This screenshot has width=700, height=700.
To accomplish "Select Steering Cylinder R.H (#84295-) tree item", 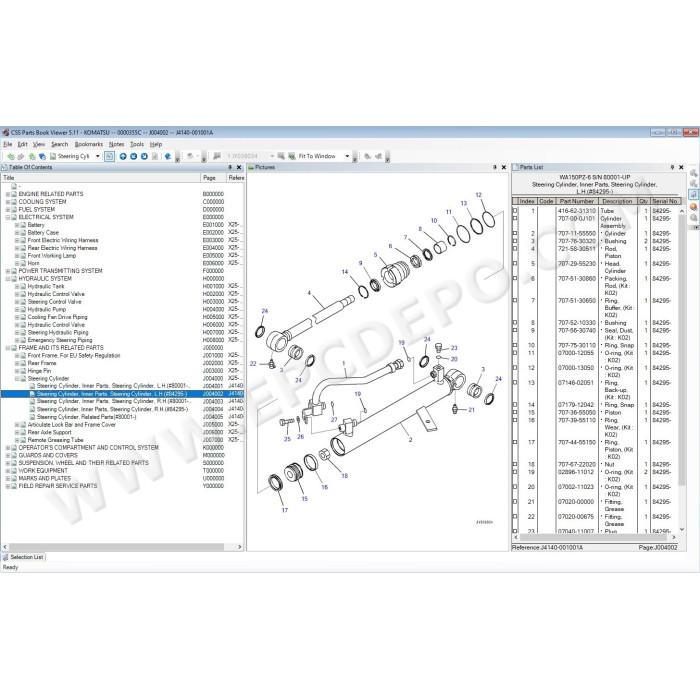I will [x=112, y=409].
